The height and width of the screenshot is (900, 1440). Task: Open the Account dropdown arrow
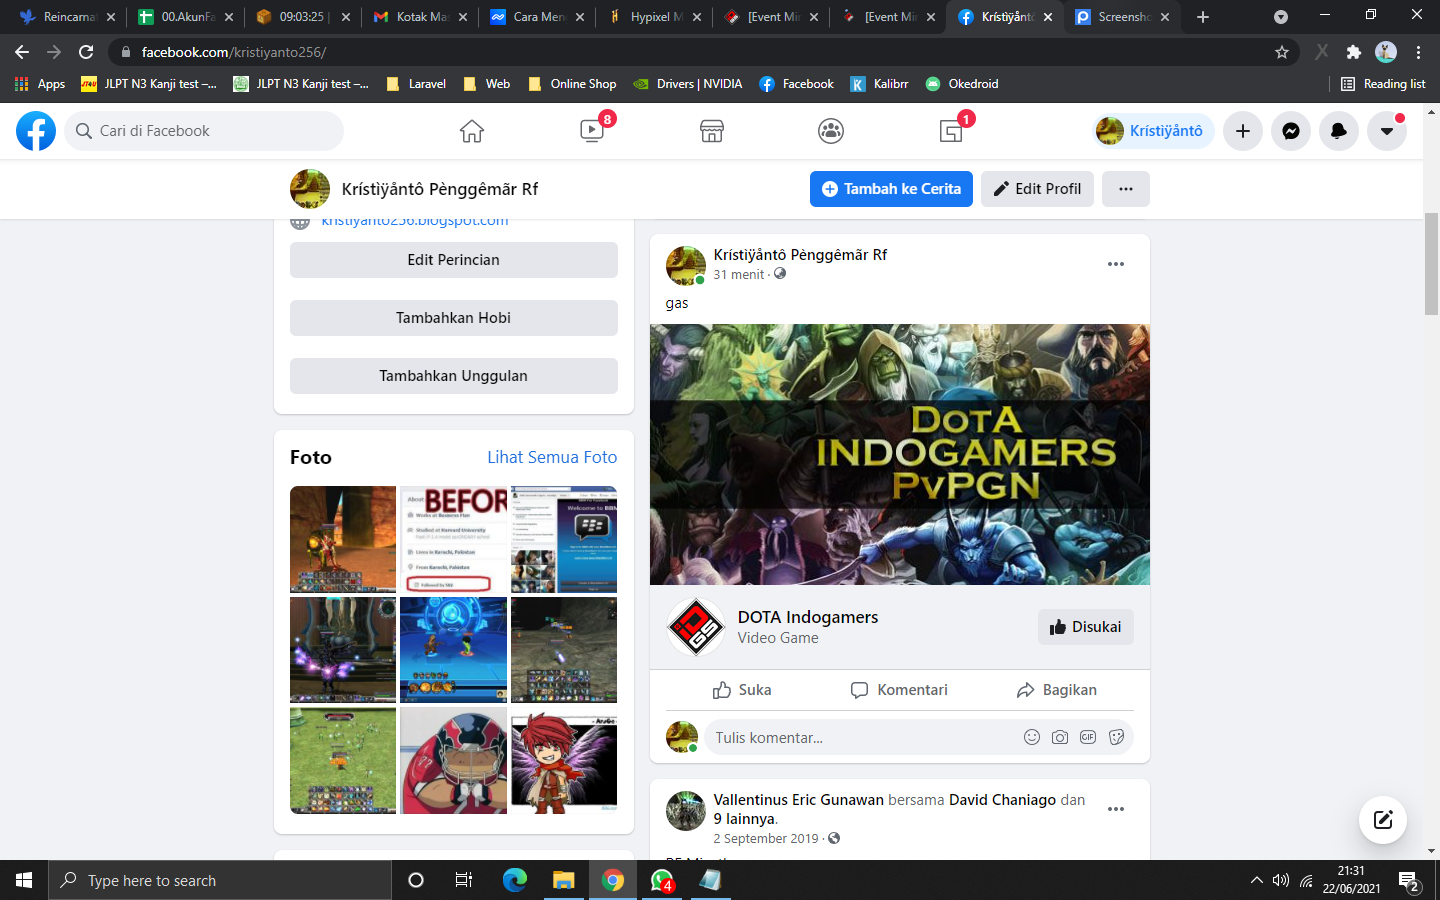coord(1387,131)
